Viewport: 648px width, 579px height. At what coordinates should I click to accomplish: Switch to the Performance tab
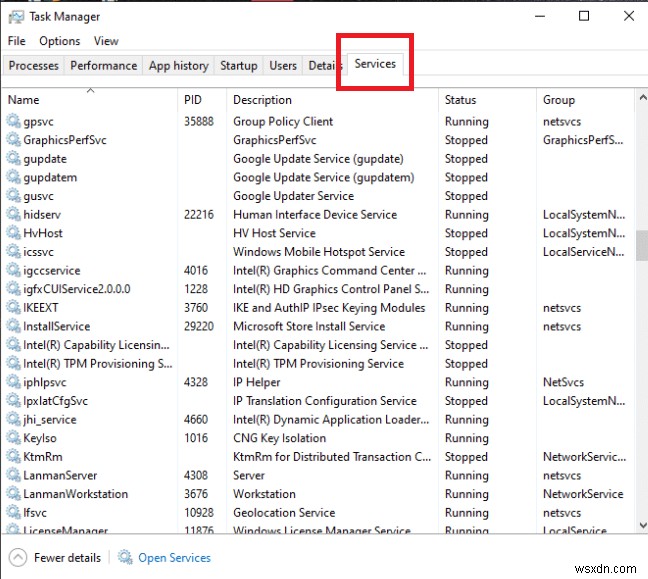[x=103, y=66]
